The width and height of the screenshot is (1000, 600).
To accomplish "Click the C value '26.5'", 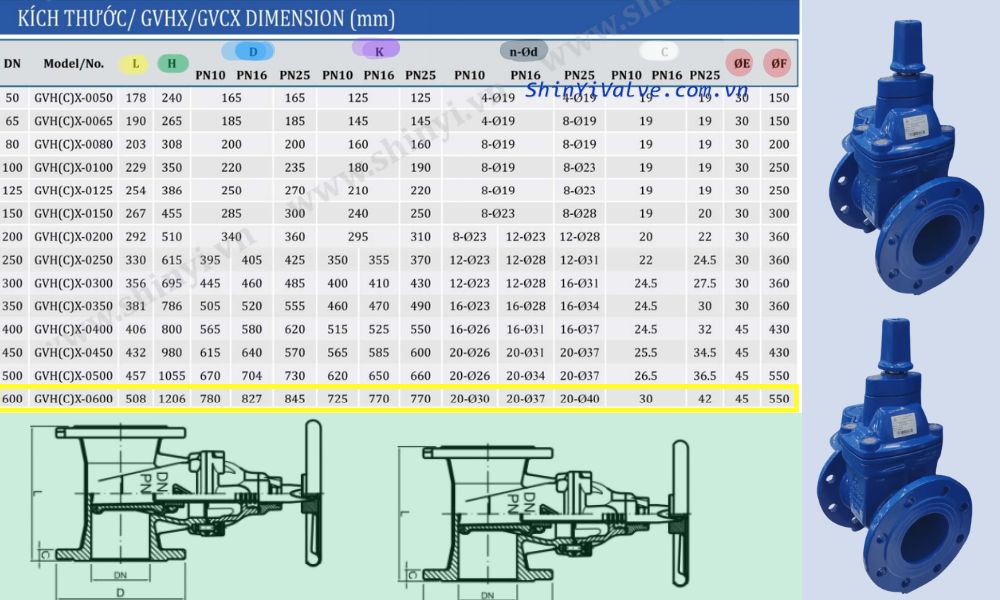I will click(645, 376).
